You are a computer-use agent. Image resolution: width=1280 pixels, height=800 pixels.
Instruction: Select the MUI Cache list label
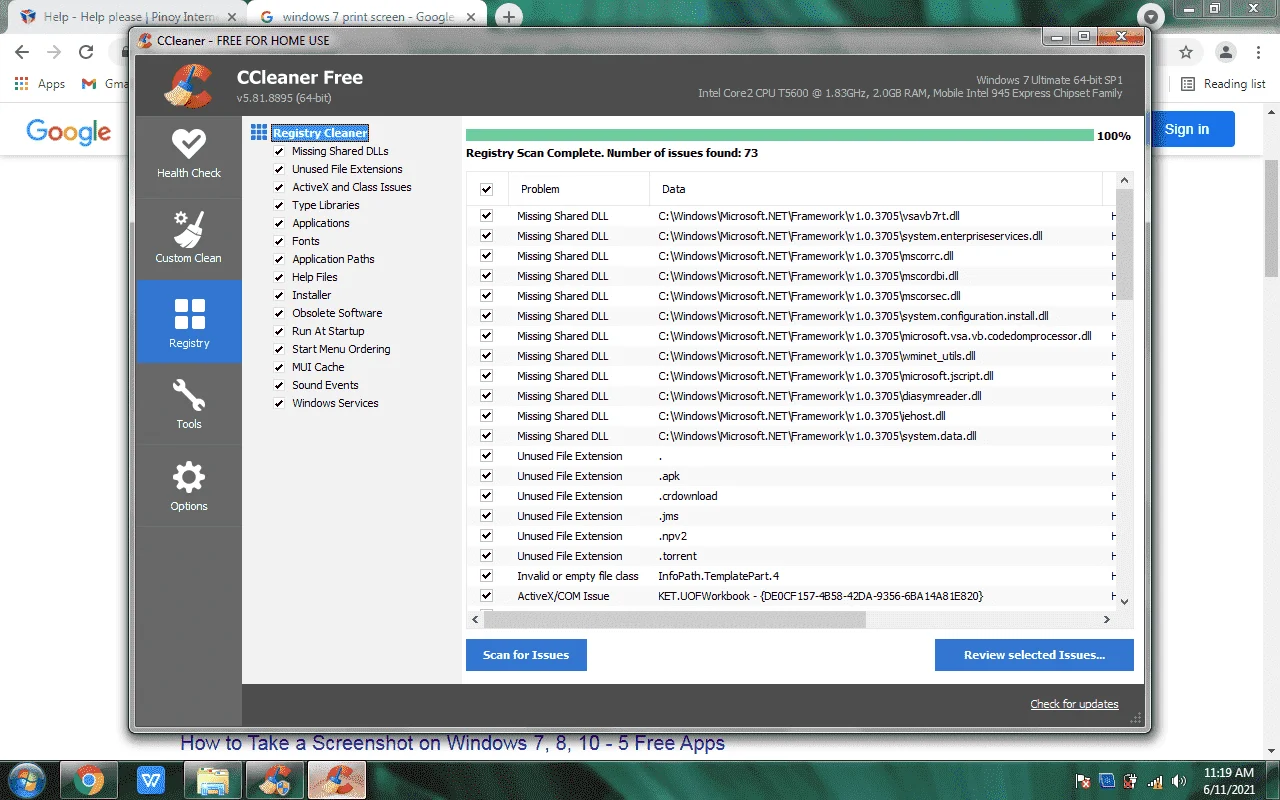(x=318, y=367)
